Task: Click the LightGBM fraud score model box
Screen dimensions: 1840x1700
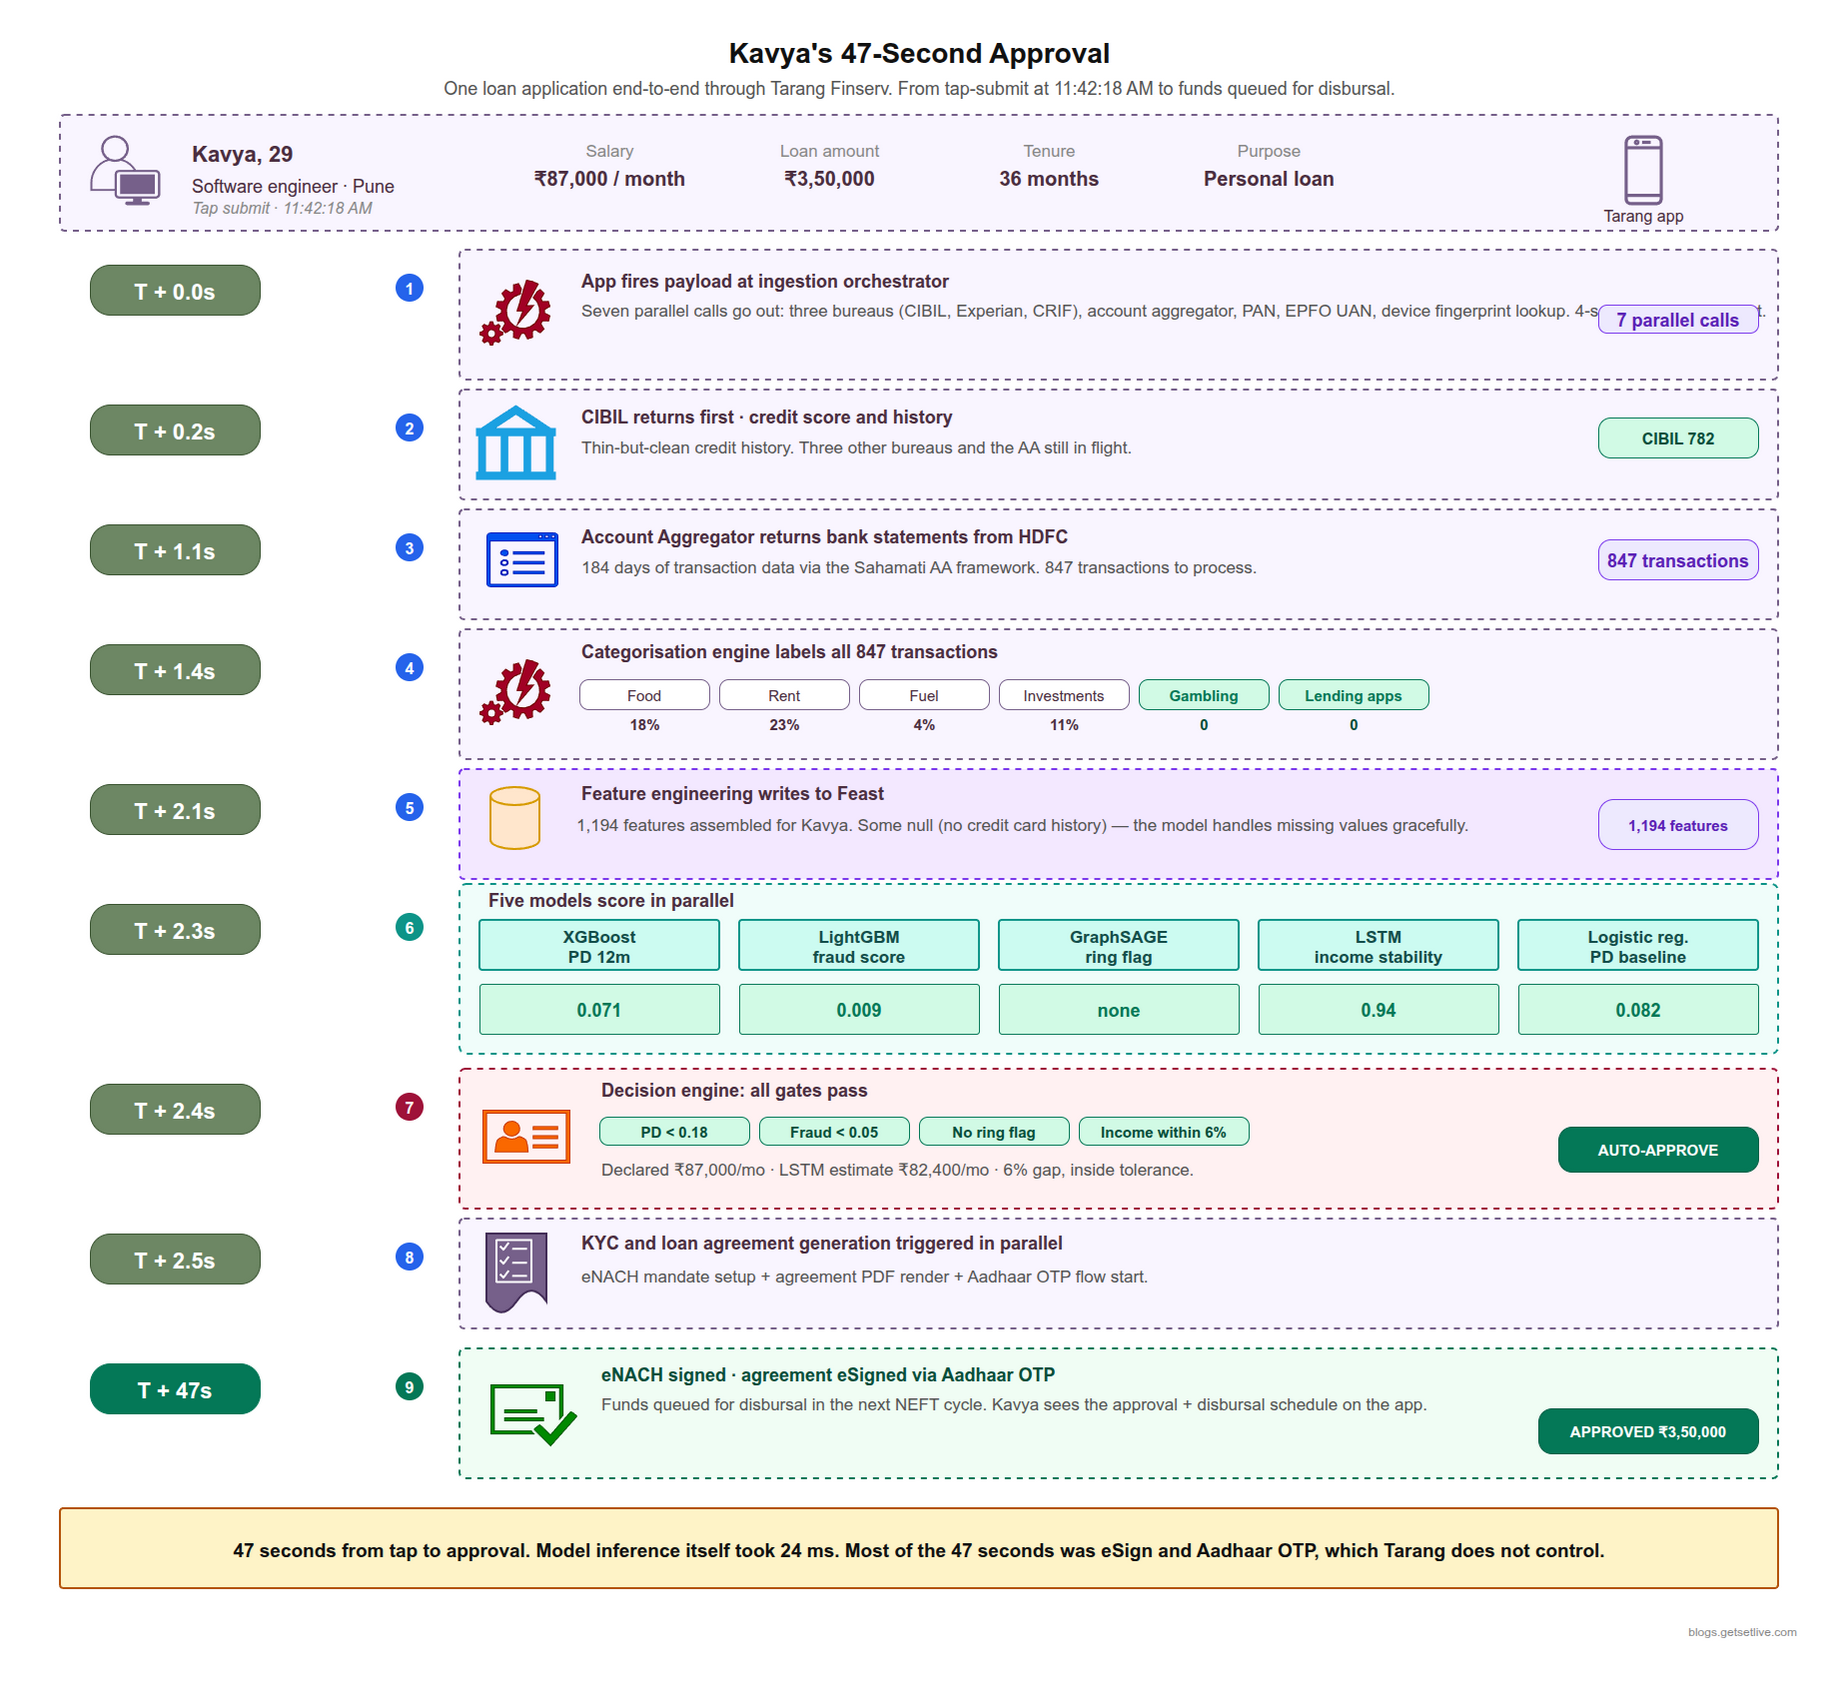Action: point(859,946)
